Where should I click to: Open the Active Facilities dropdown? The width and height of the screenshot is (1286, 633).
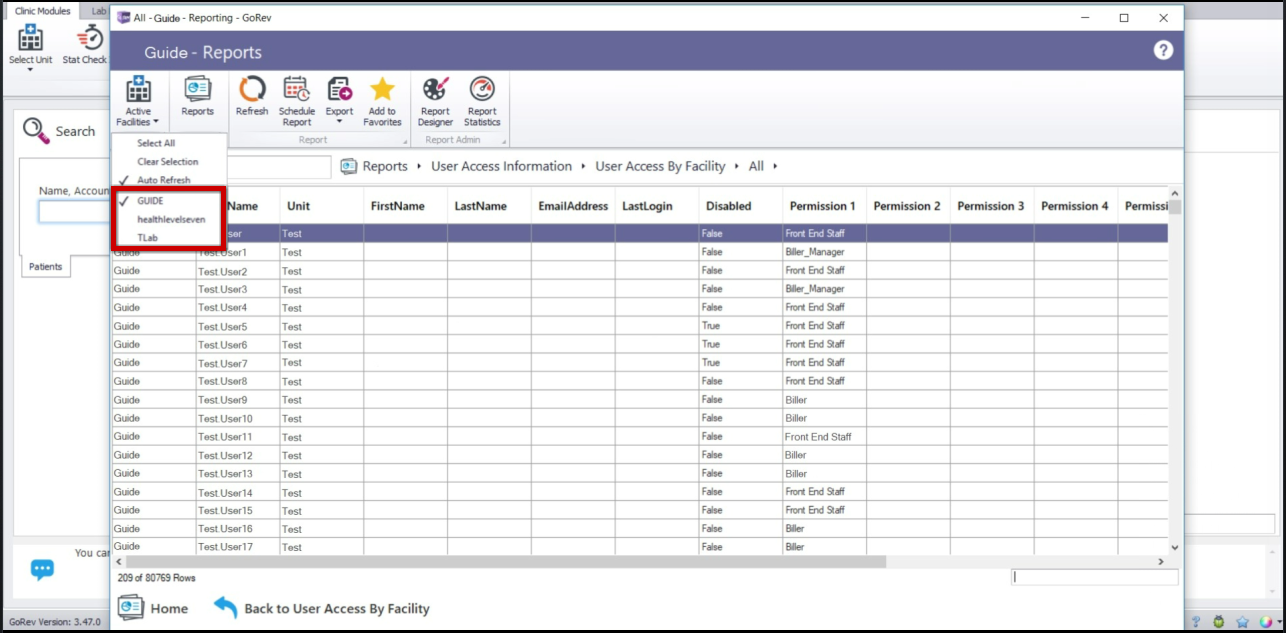click(x=138, y=102)
